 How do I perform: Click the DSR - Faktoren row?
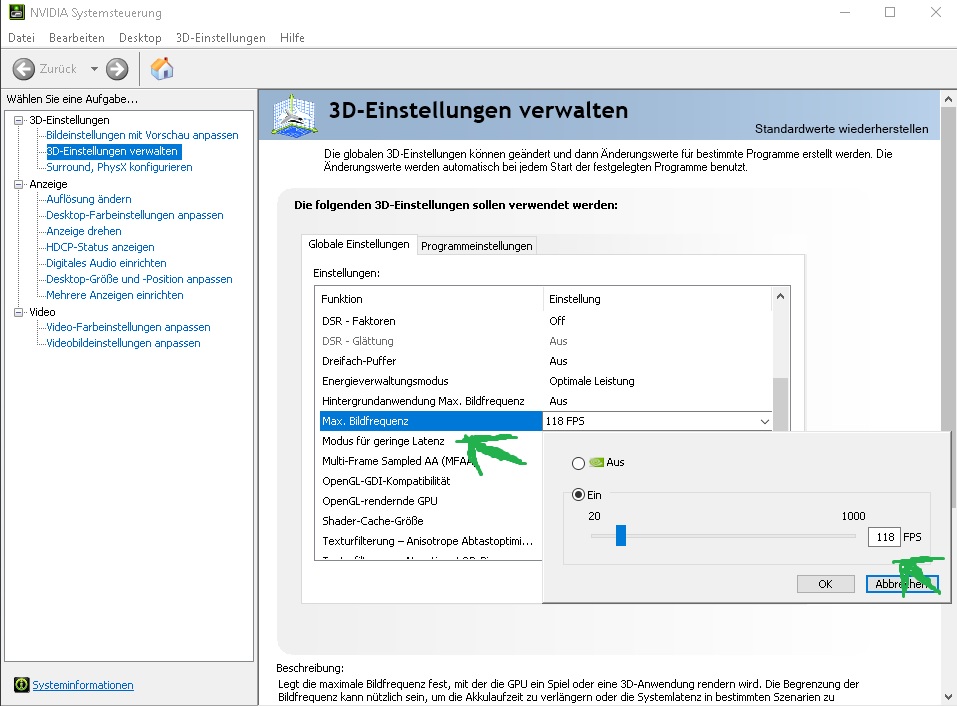click(546, 321)
